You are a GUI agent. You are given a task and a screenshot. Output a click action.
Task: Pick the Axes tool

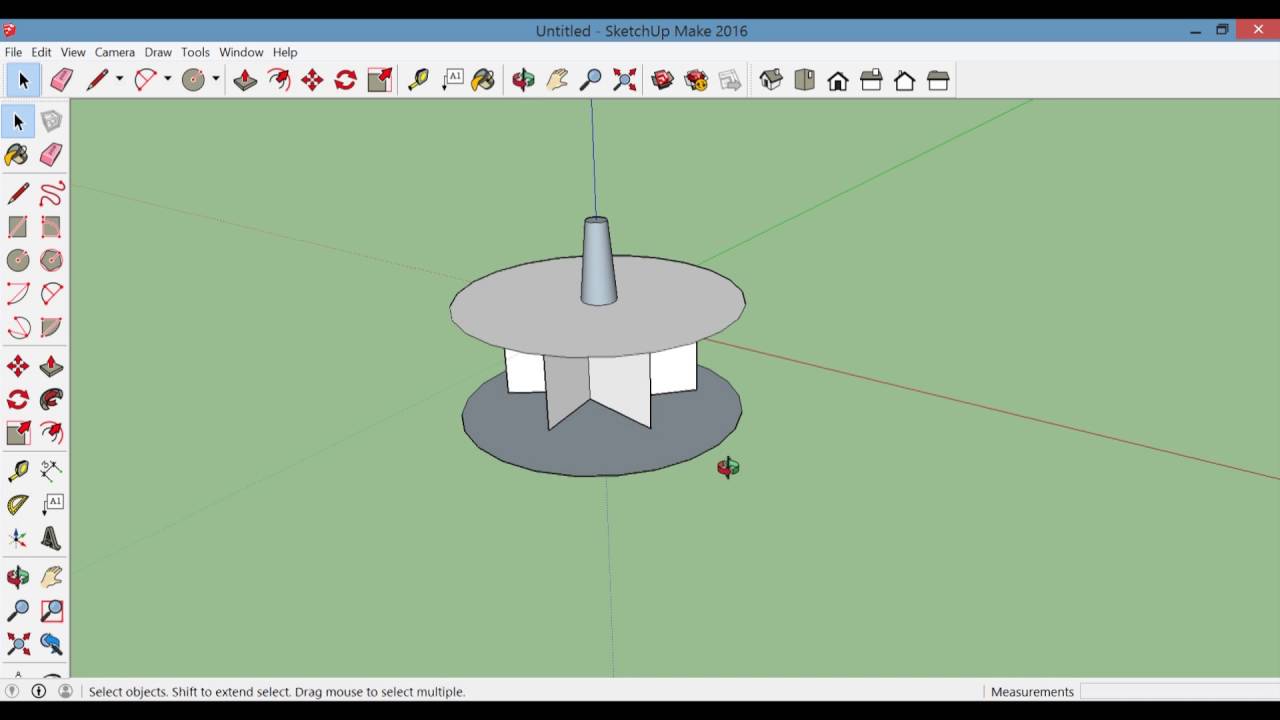click(x=18, y=539)
